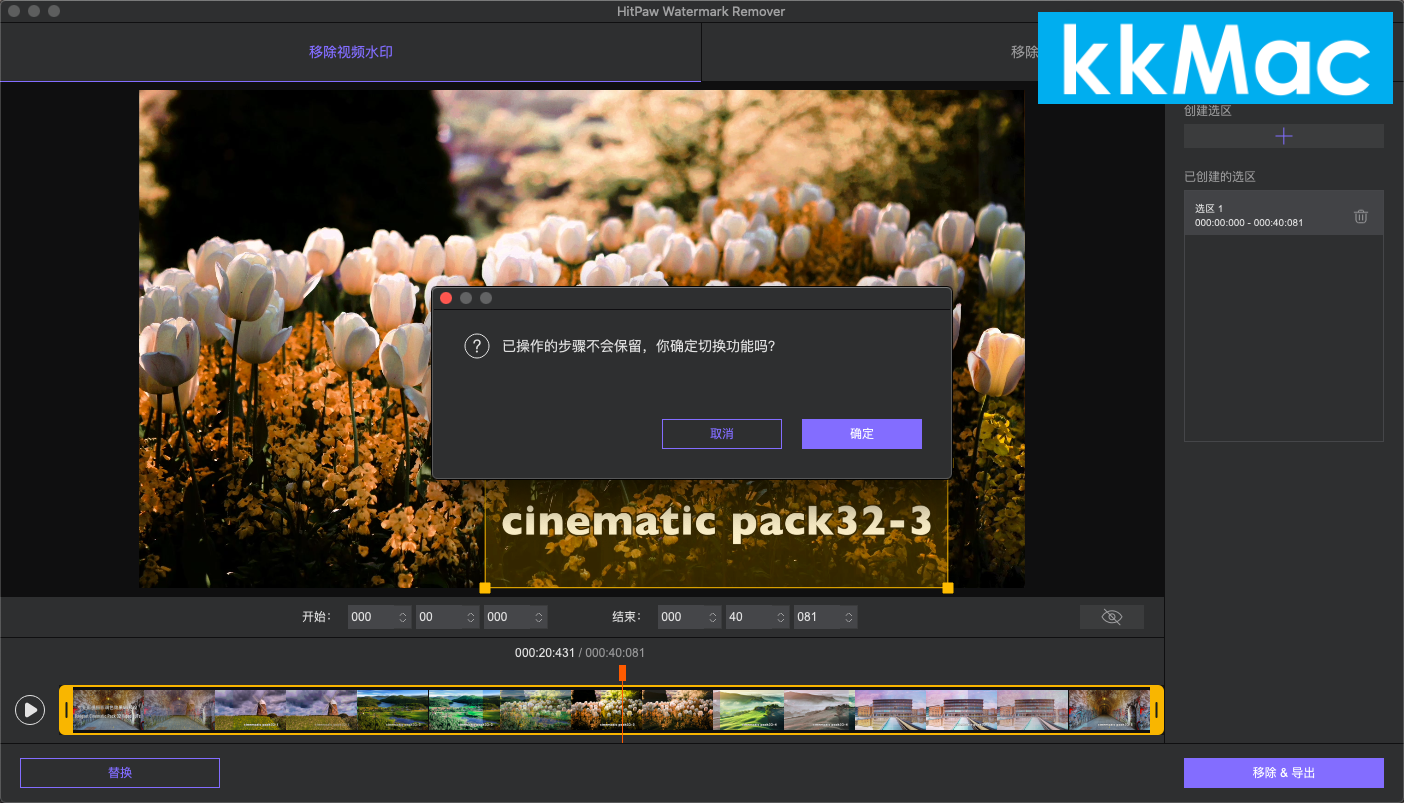Close the HitPaw main window
Viewport: 1404px width, 803px height.
point(14,11)
